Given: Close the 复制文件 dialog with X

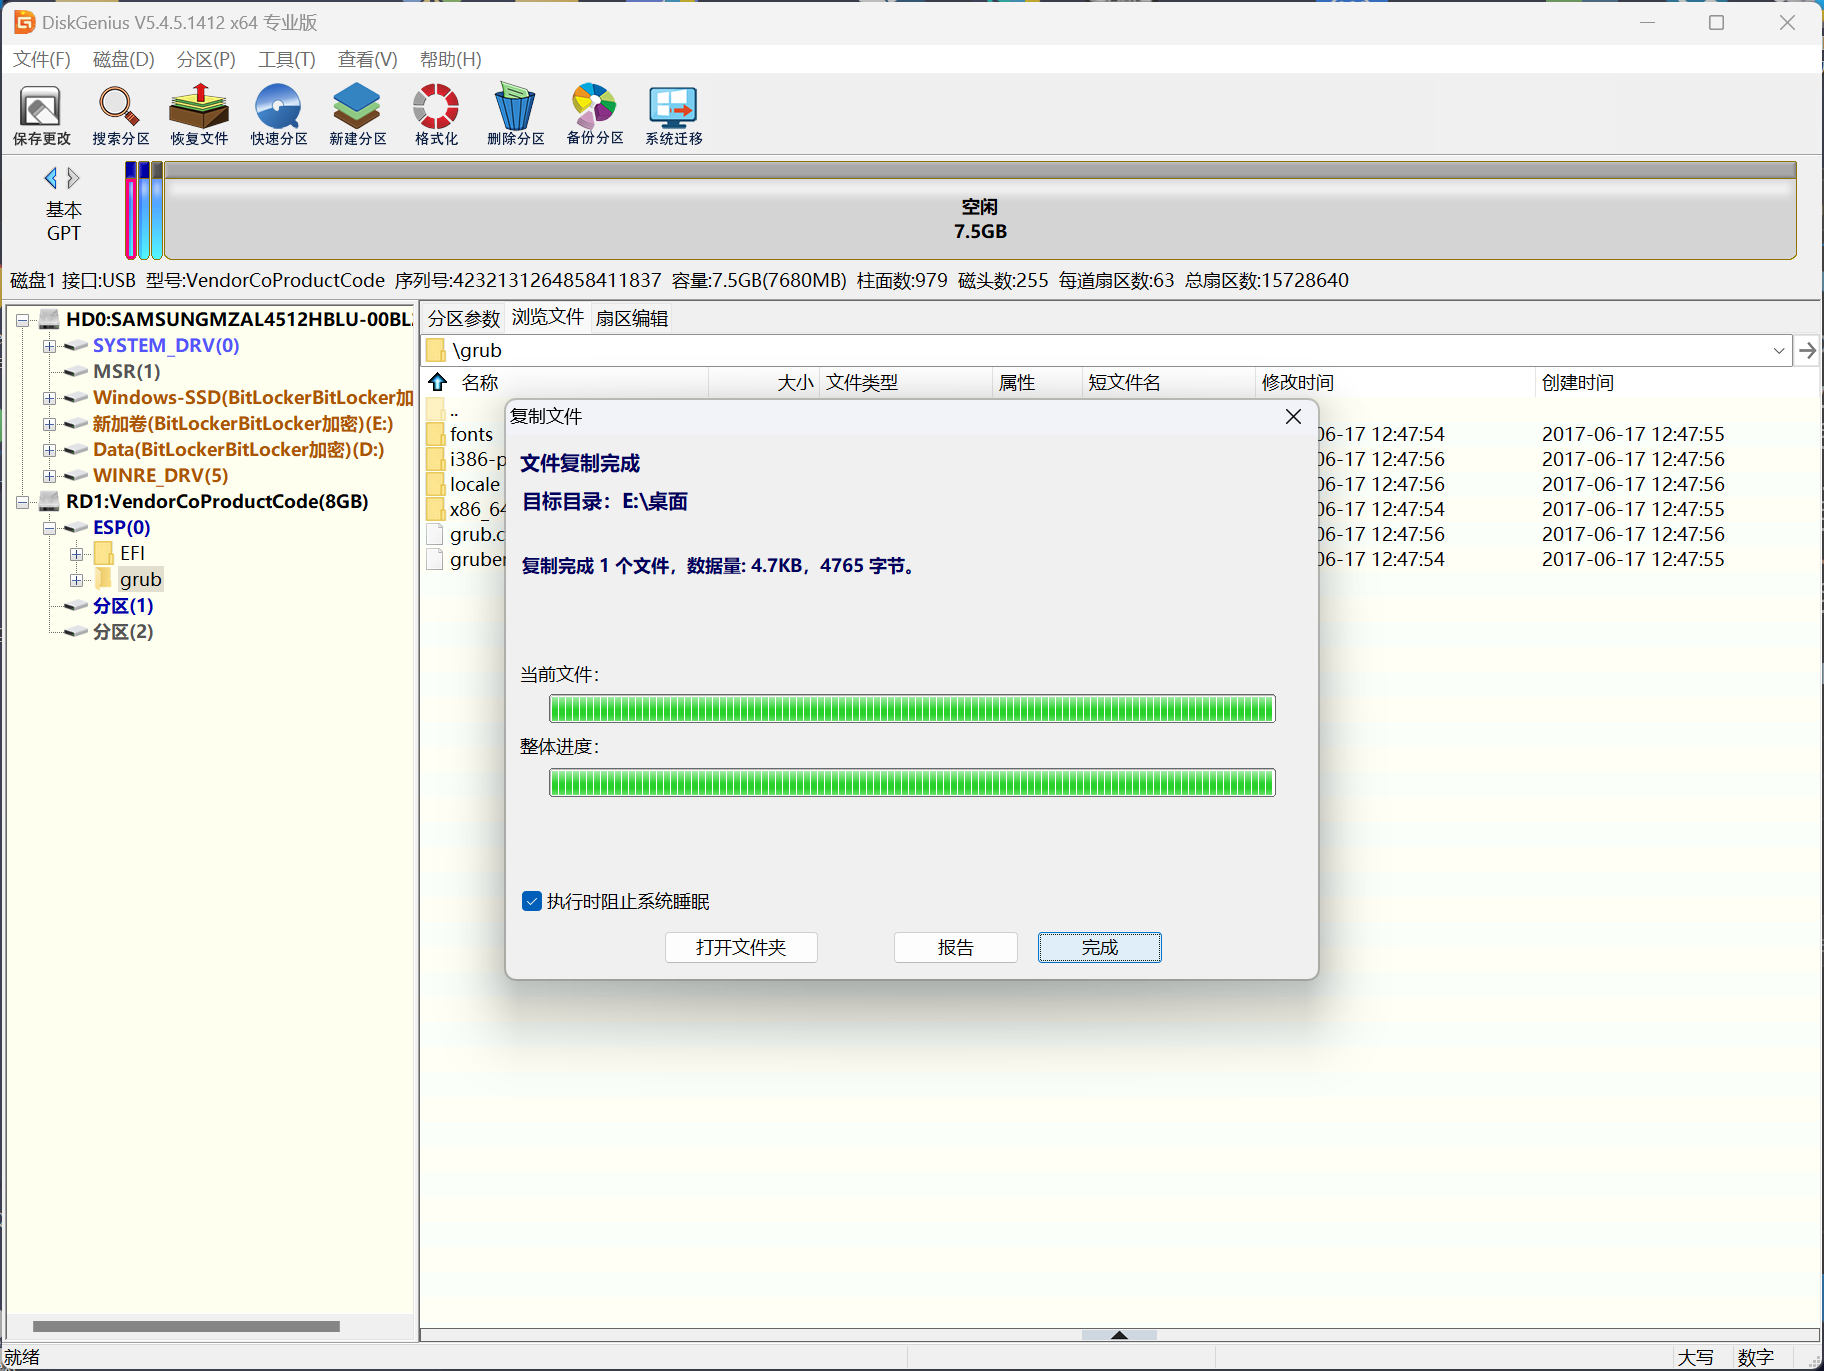Looking at the screenshot, I should [1293, 416].
